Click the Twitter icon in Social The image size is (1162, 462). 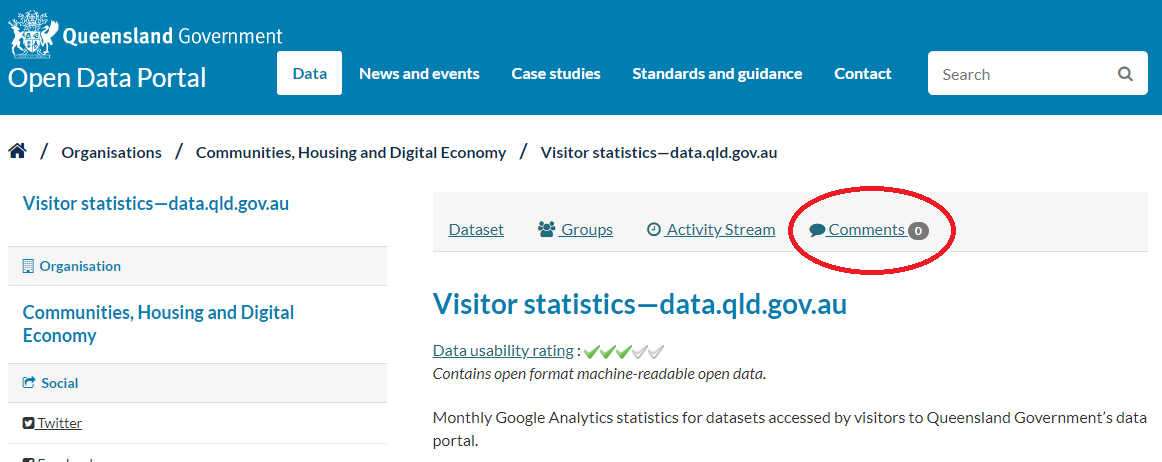(28, 423)
